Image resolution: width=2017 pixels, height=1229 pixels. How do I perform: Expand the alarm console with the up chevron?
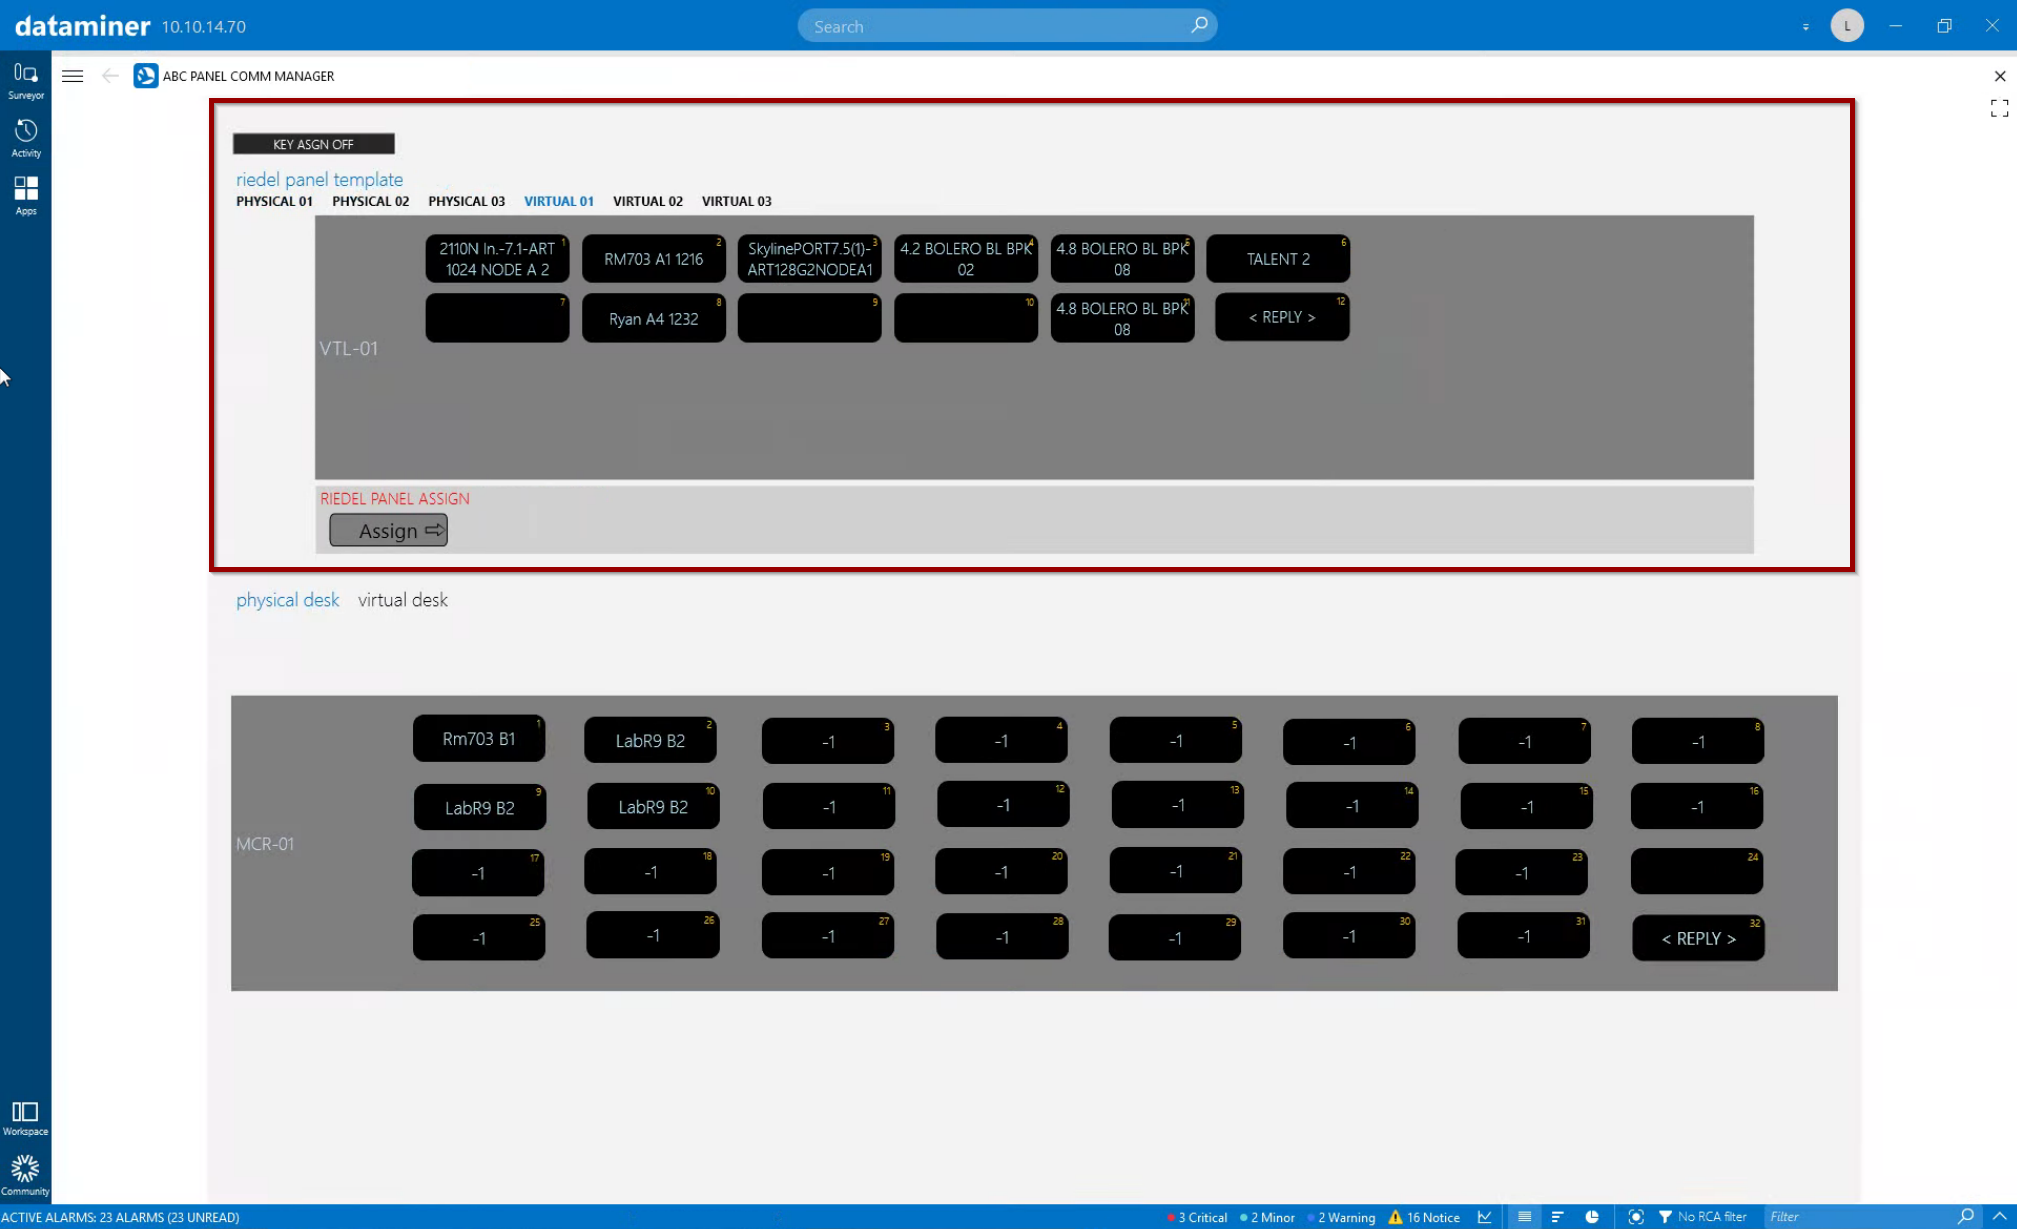click(1999, 1217)
